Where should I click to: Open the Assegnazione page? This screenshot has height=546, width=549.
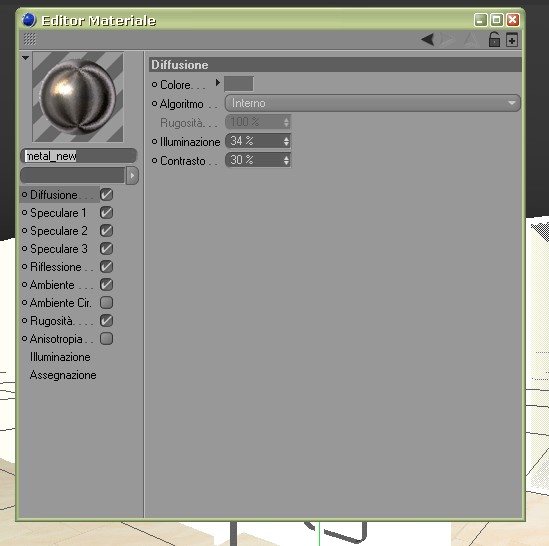coord(63,375)
